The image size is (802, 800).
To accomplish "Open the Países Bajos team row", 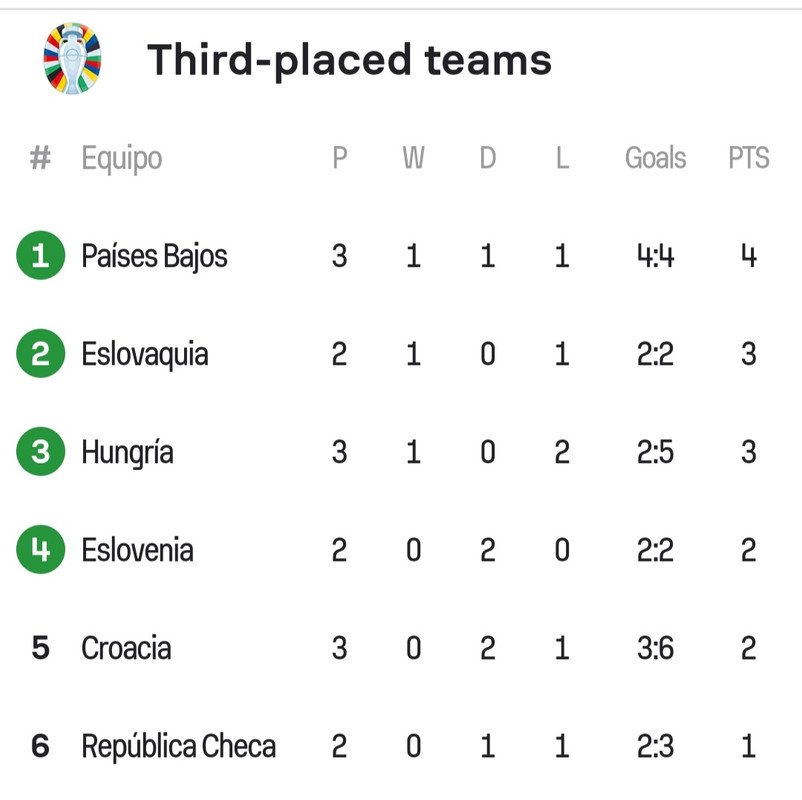I will [393, 255].
